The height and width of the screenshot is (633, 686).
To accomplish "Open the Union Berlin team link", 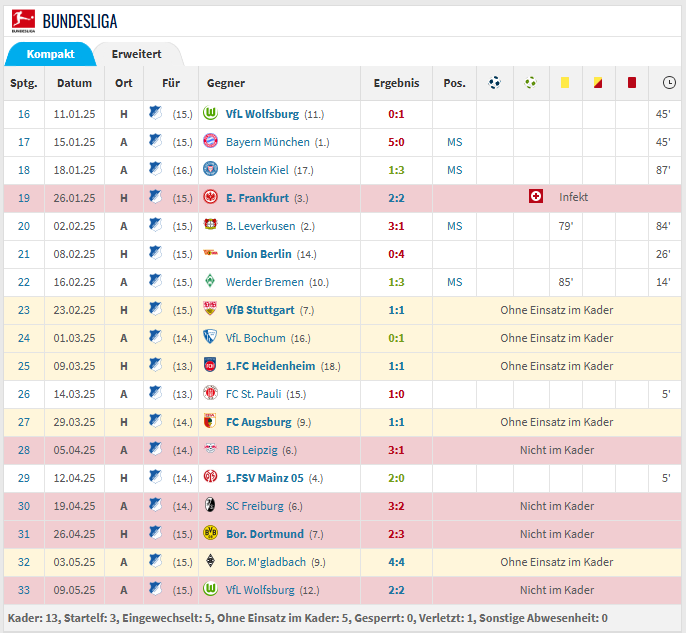I will point(259,254).
